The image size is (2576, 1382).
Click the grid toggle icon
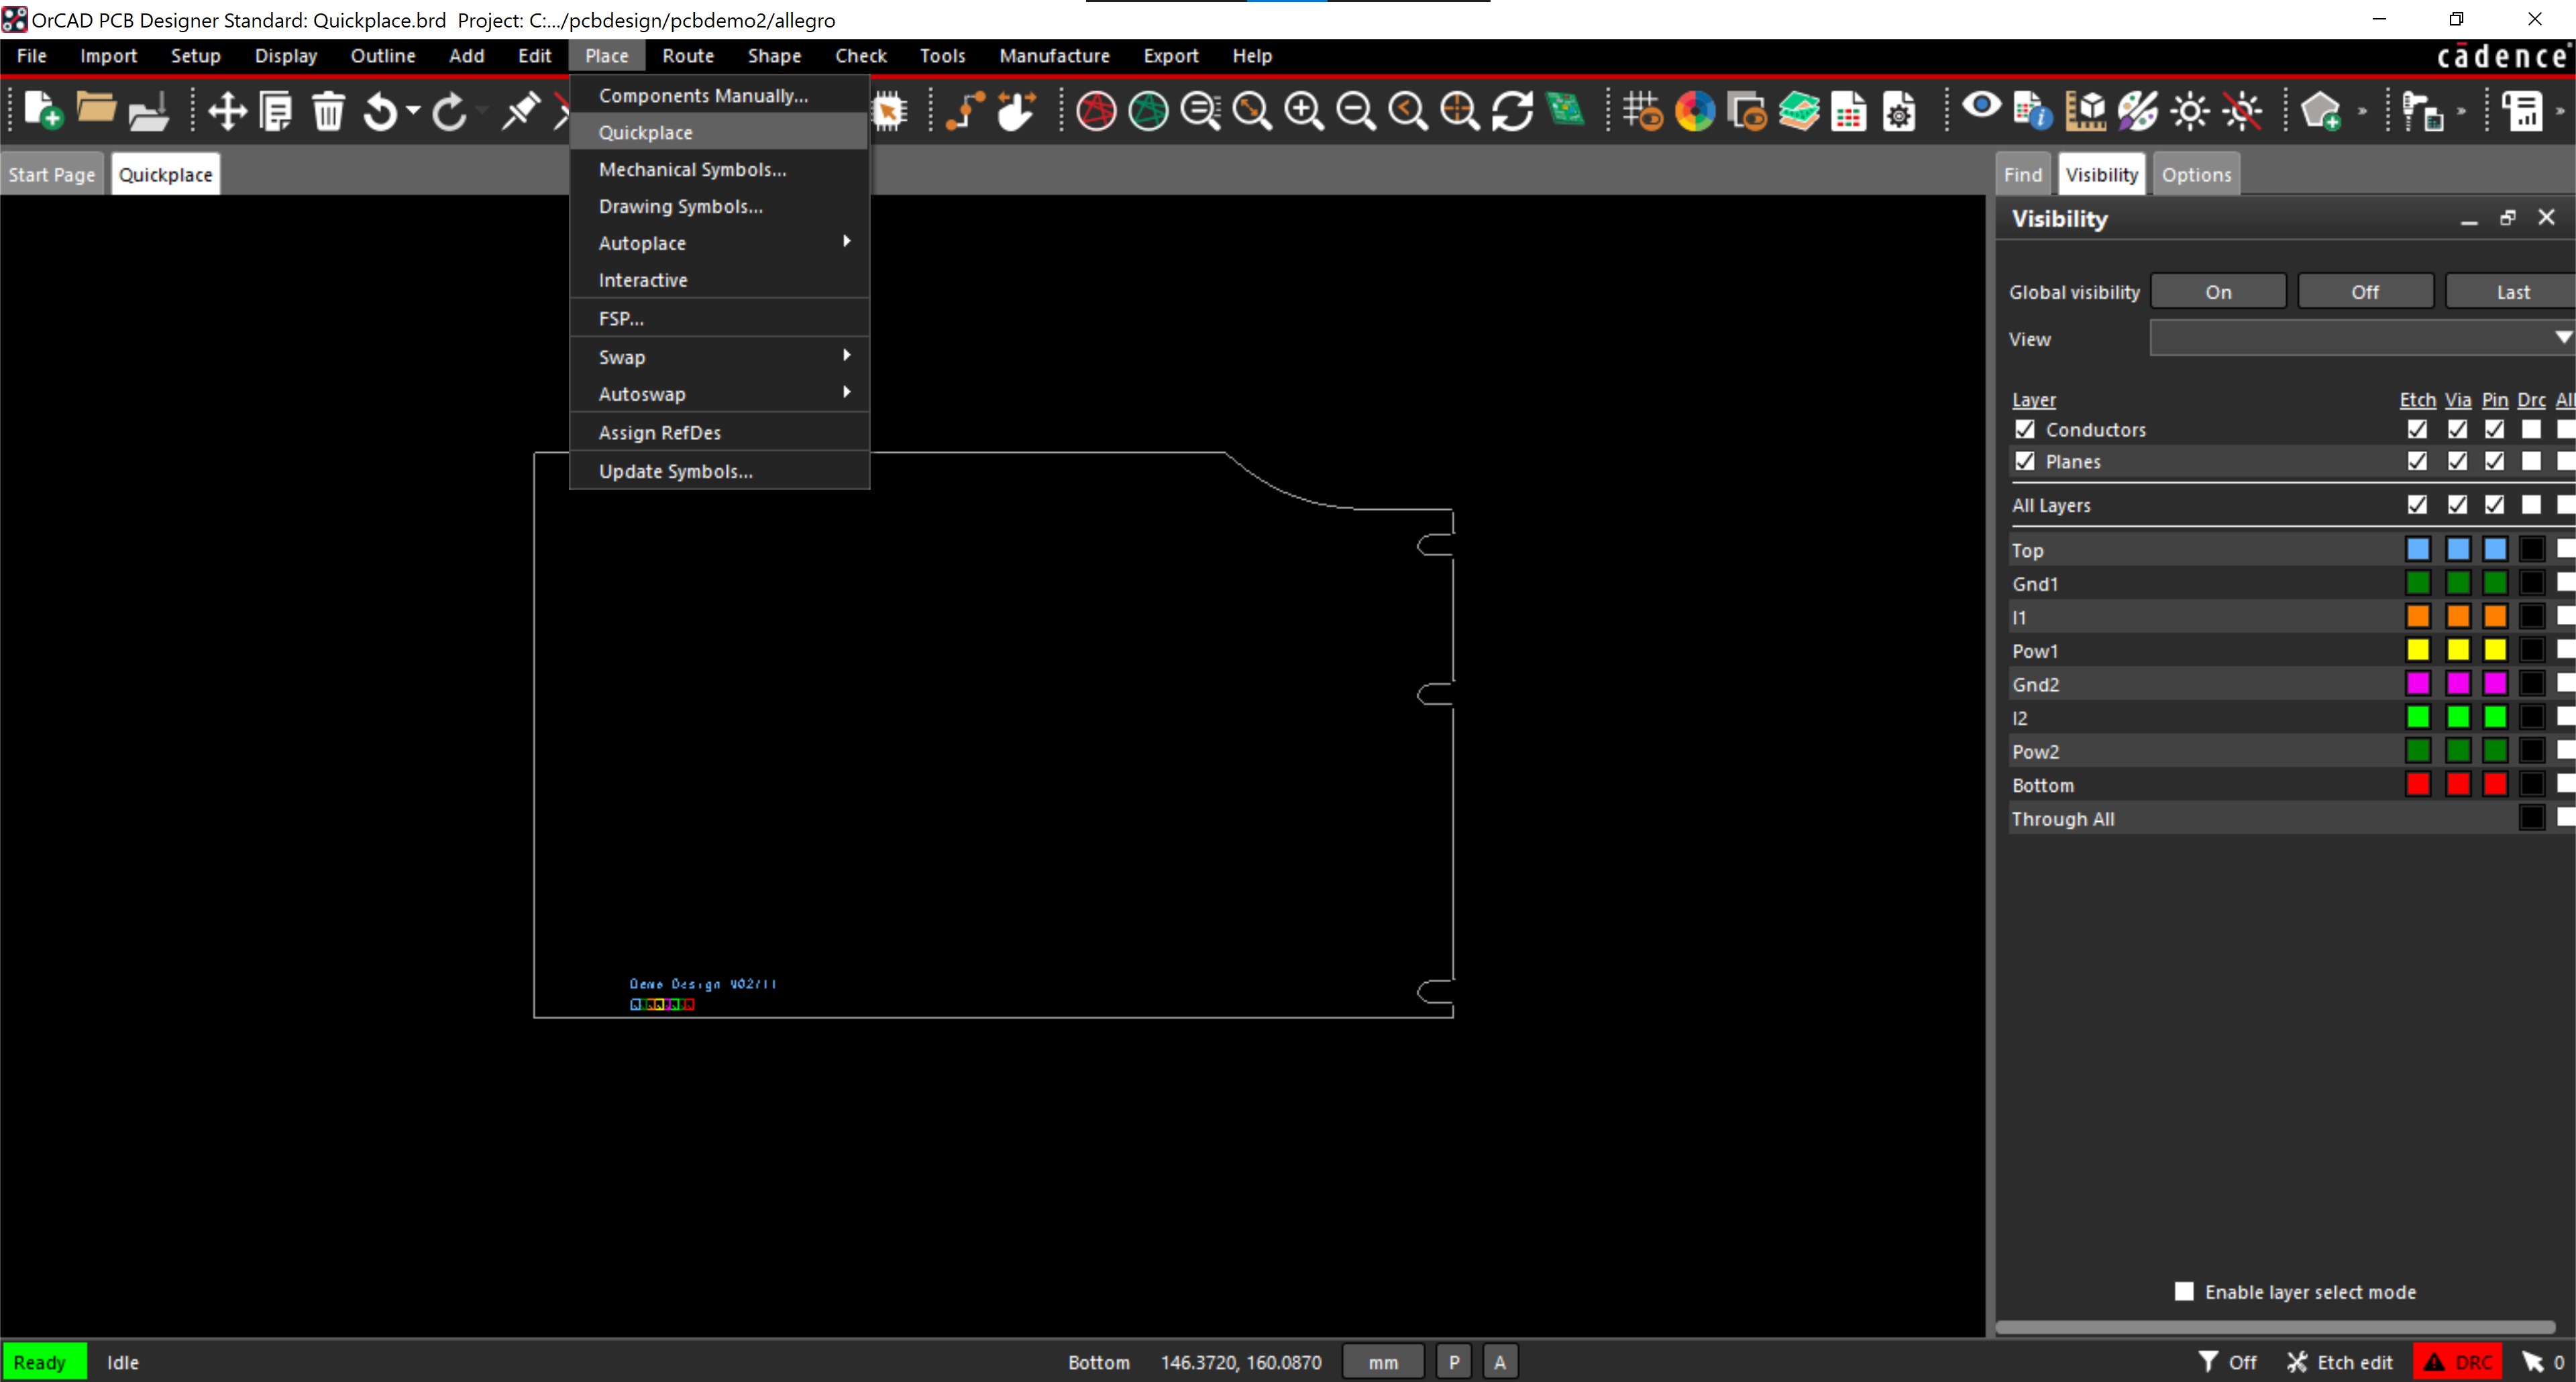pyautogui.click(x=1643, y=111)
